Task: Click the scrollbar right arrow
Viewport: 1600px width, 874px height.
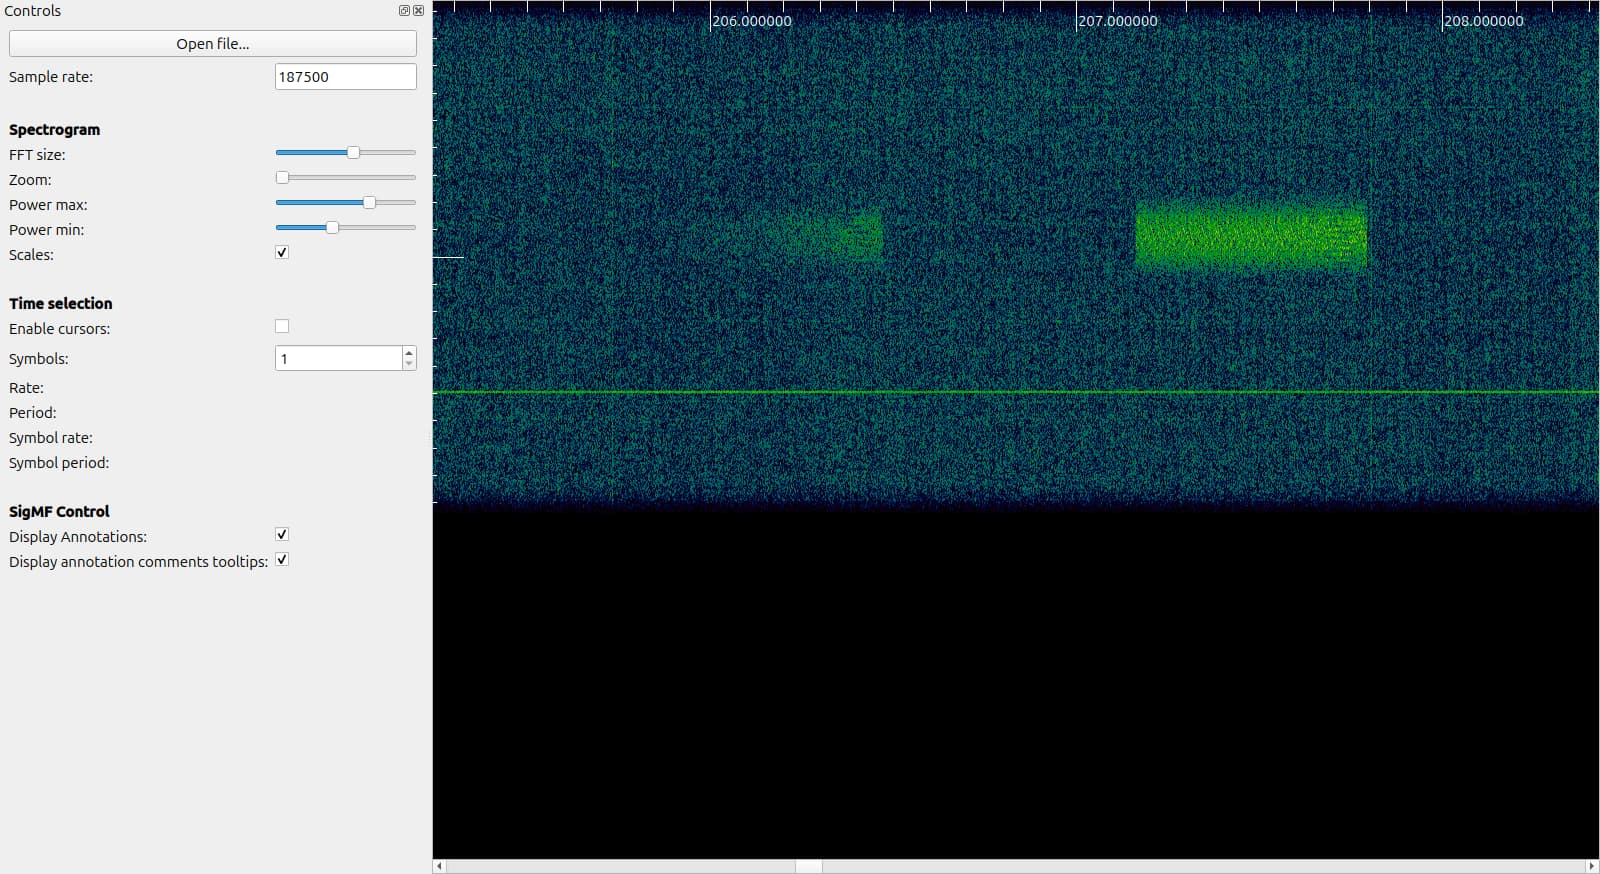Action: 1592,866
